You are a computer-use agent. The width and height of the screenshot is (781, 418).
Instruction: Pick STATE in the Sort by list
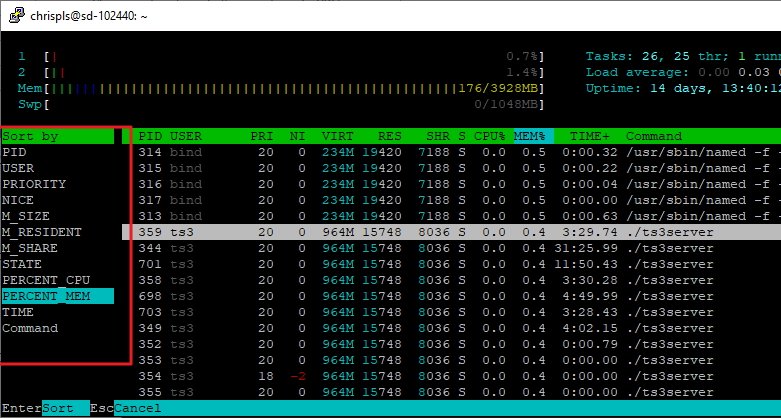click(22, 264)
